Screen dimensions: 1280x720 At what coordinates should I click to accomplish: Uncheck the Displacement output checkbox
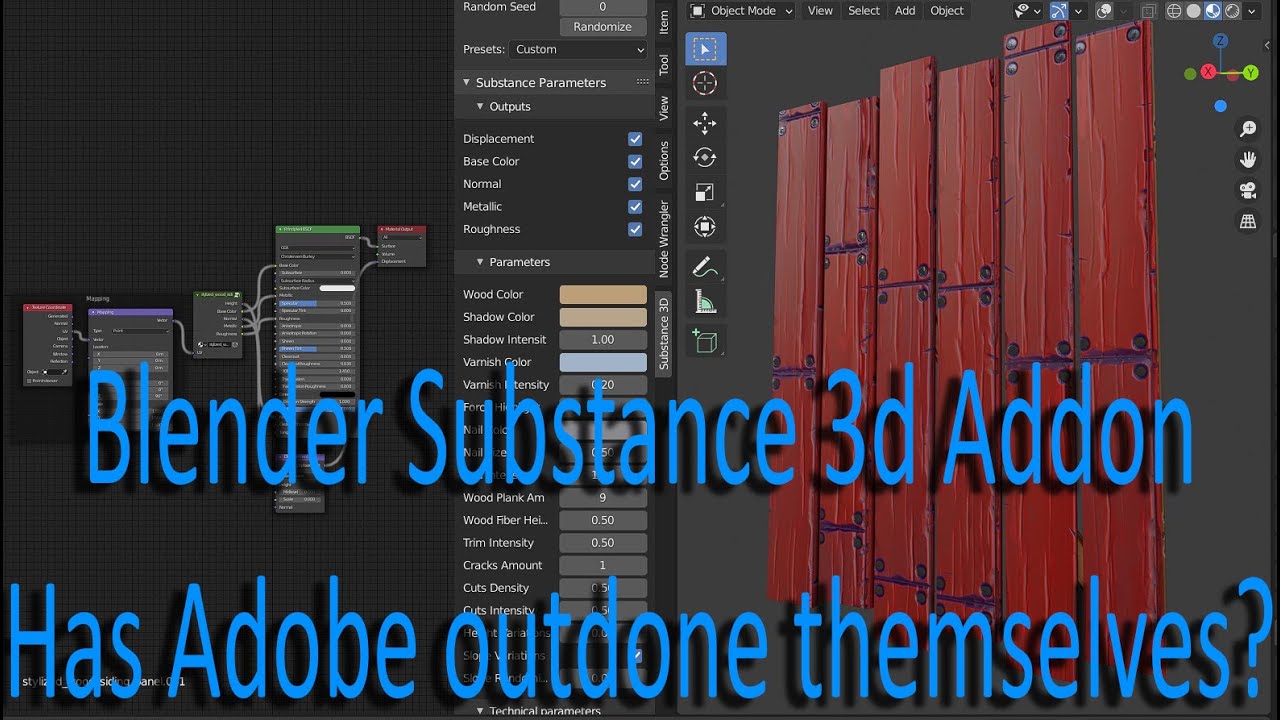(635, 139)
